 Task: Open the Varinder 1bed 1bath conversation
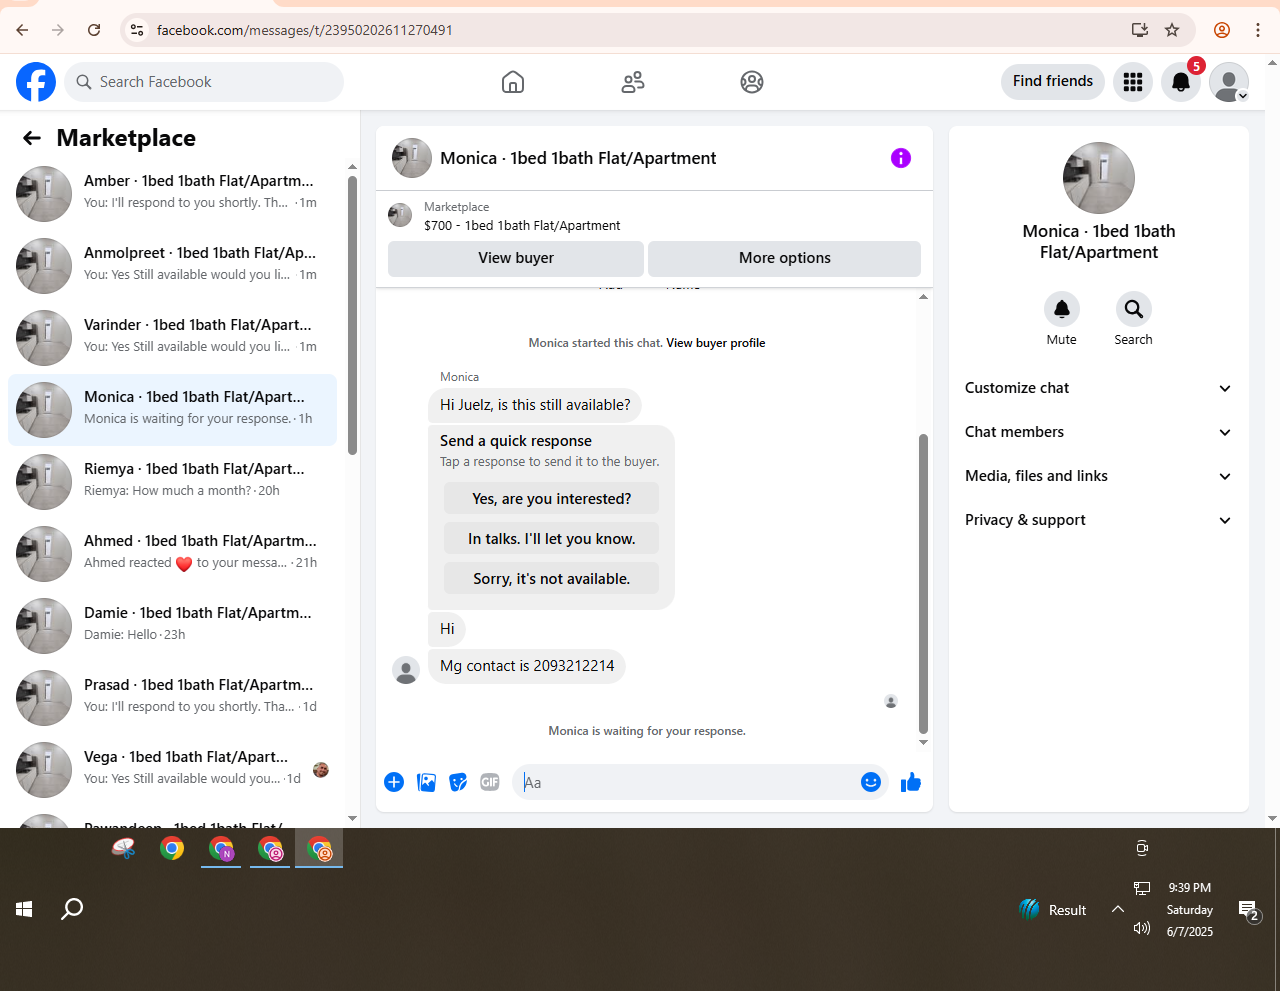point(172,337)
